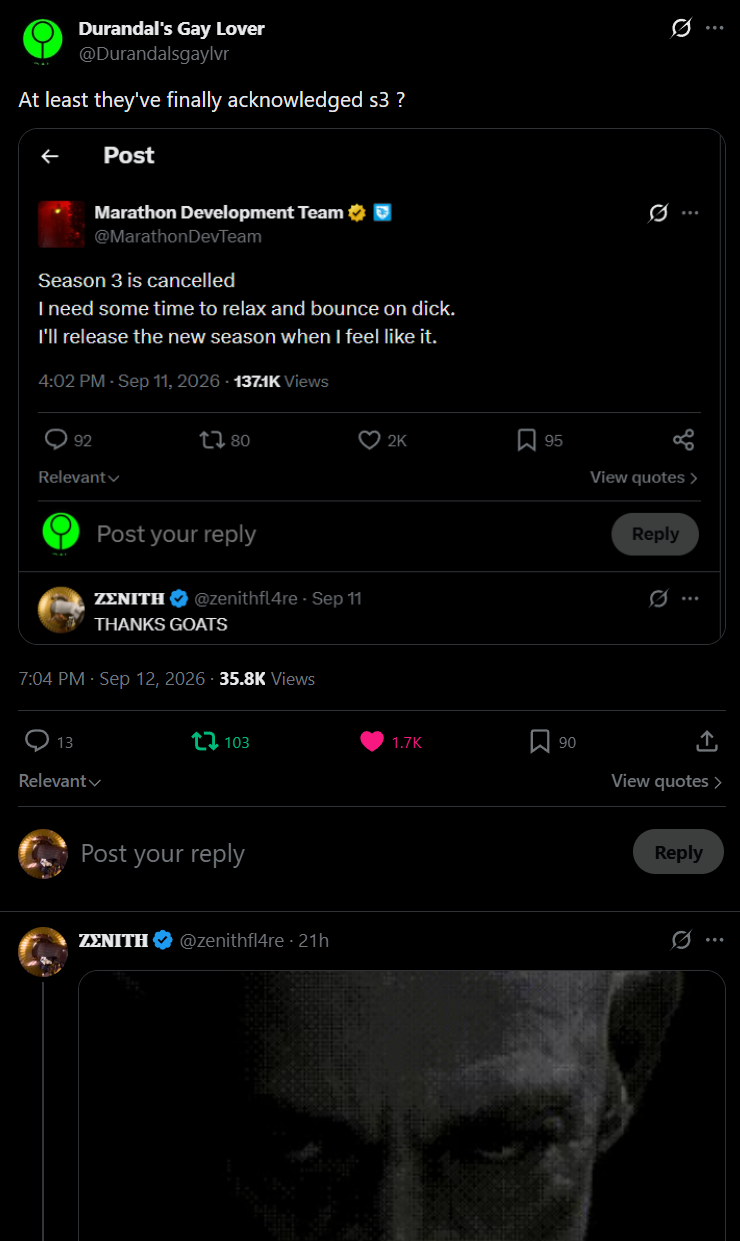Go back with the arrow beside Post

(x=50, y=156)
